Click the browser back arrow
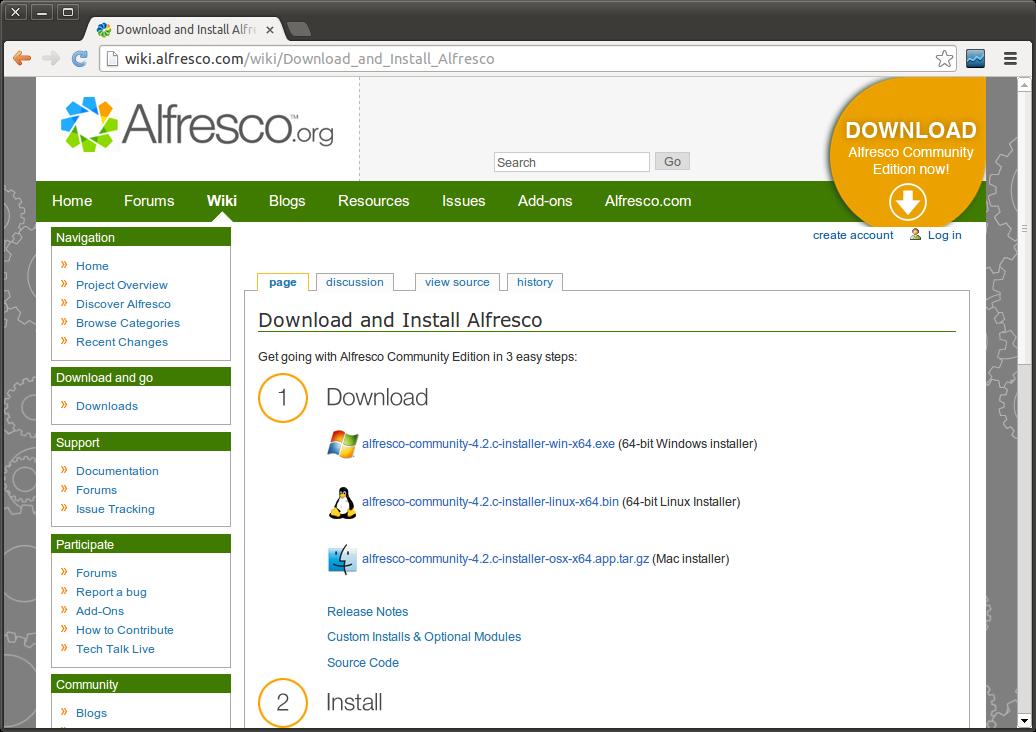This screenshot has height=732, width=1036. coord(22,59)
